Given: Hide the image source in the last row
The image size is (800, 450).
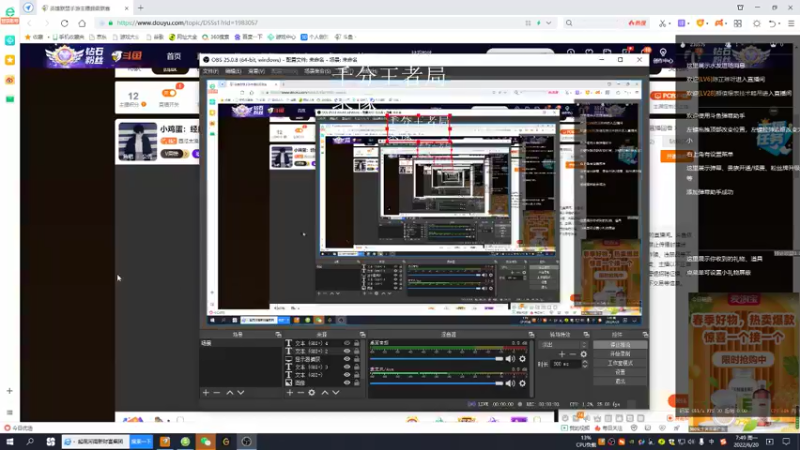Looking at the screenshot, I should (x=347, y=383).
